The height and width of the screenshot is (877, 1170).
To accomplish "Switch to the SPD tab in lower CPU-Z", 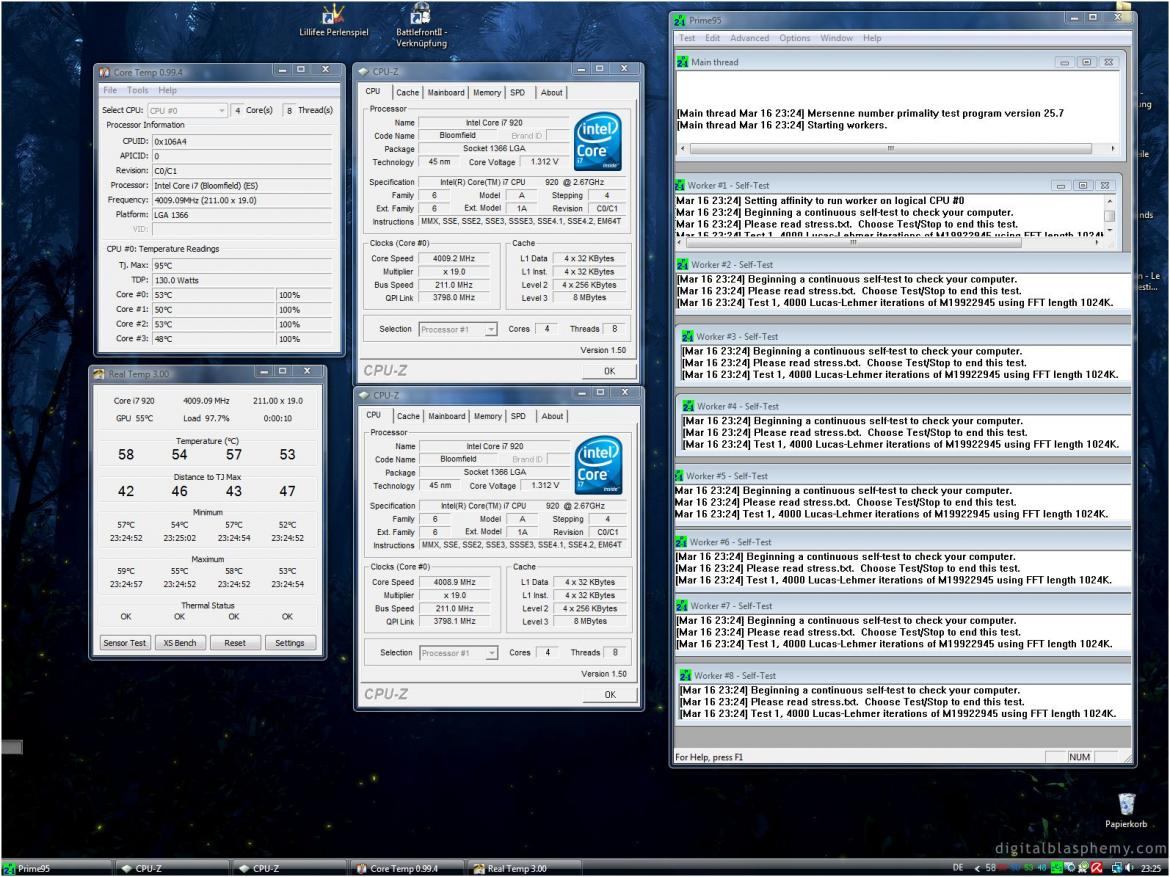I will point(519,416).
